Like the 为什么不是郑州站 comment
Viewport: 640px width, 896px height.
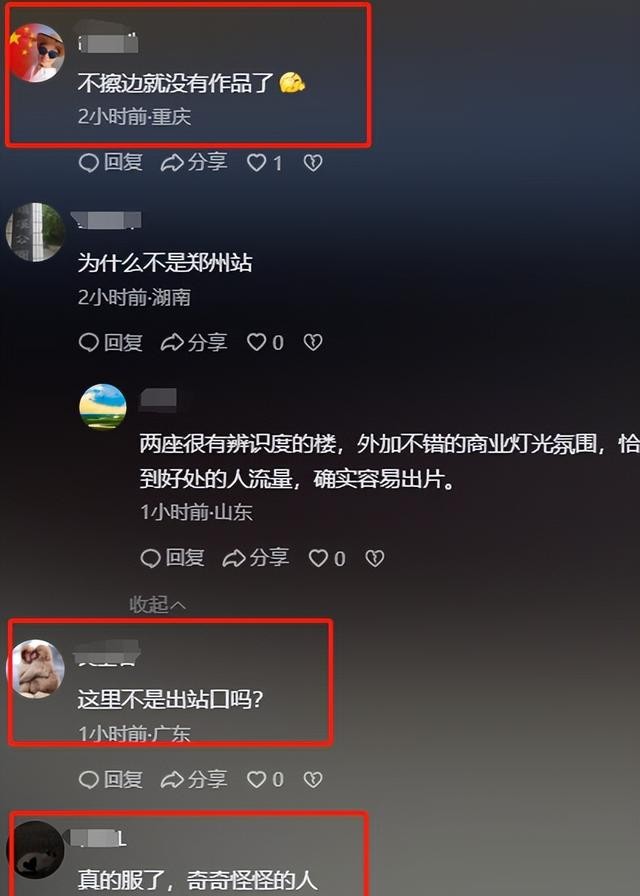pos(265,342)
